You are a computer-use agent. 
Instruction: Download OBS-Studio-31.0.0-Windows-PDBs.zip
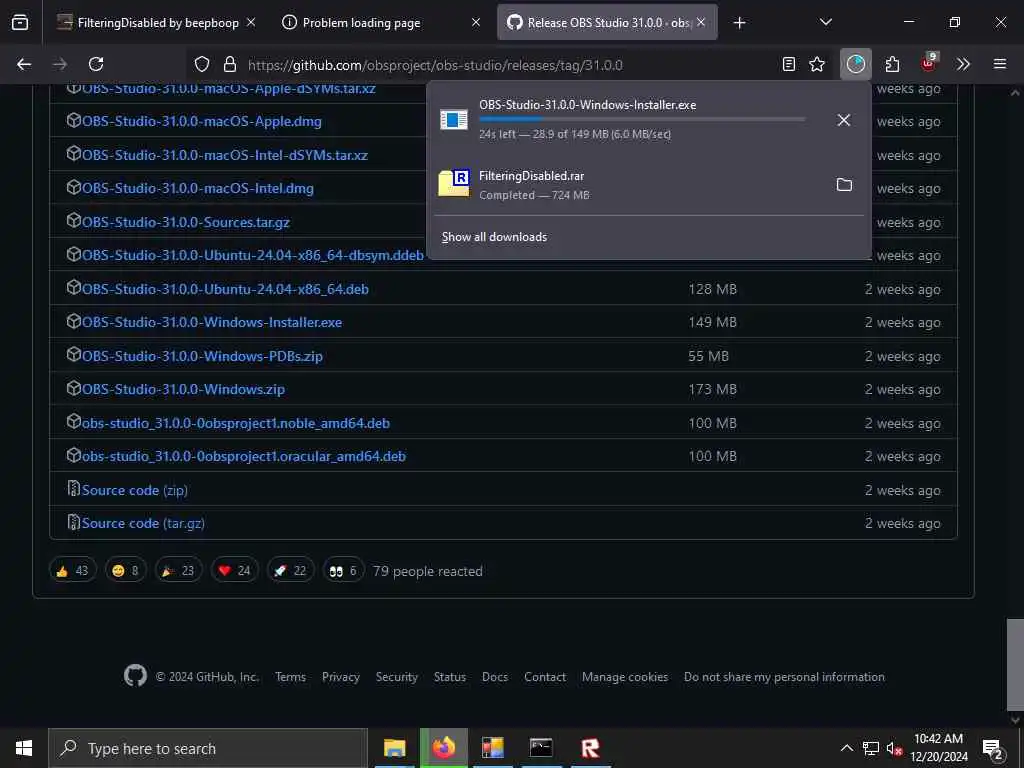tap(202, 357)
